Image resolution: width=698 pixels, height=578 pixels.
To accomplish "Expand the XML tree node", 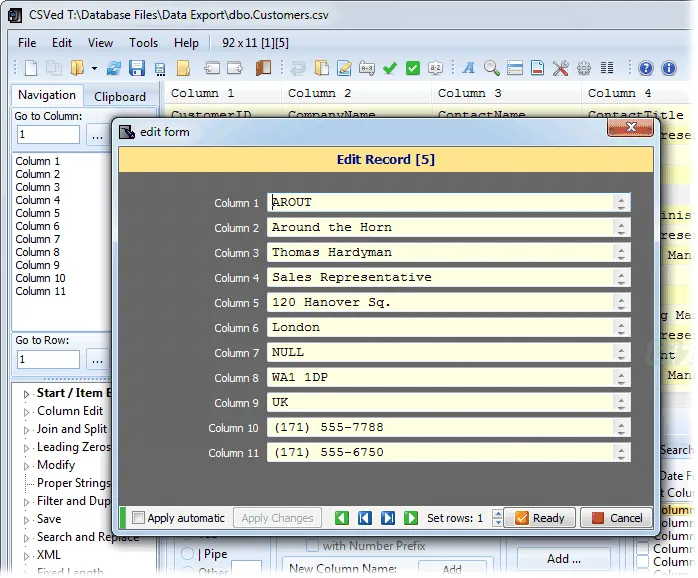I will point(26,556).
